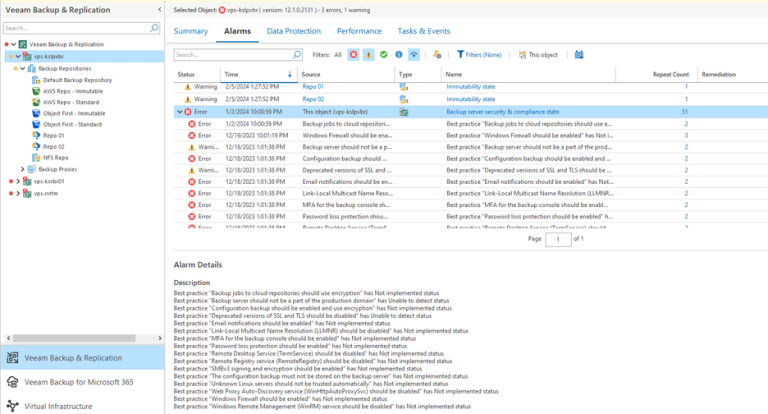Click the page number input field

pyautogui.click(x=558, y=240)
